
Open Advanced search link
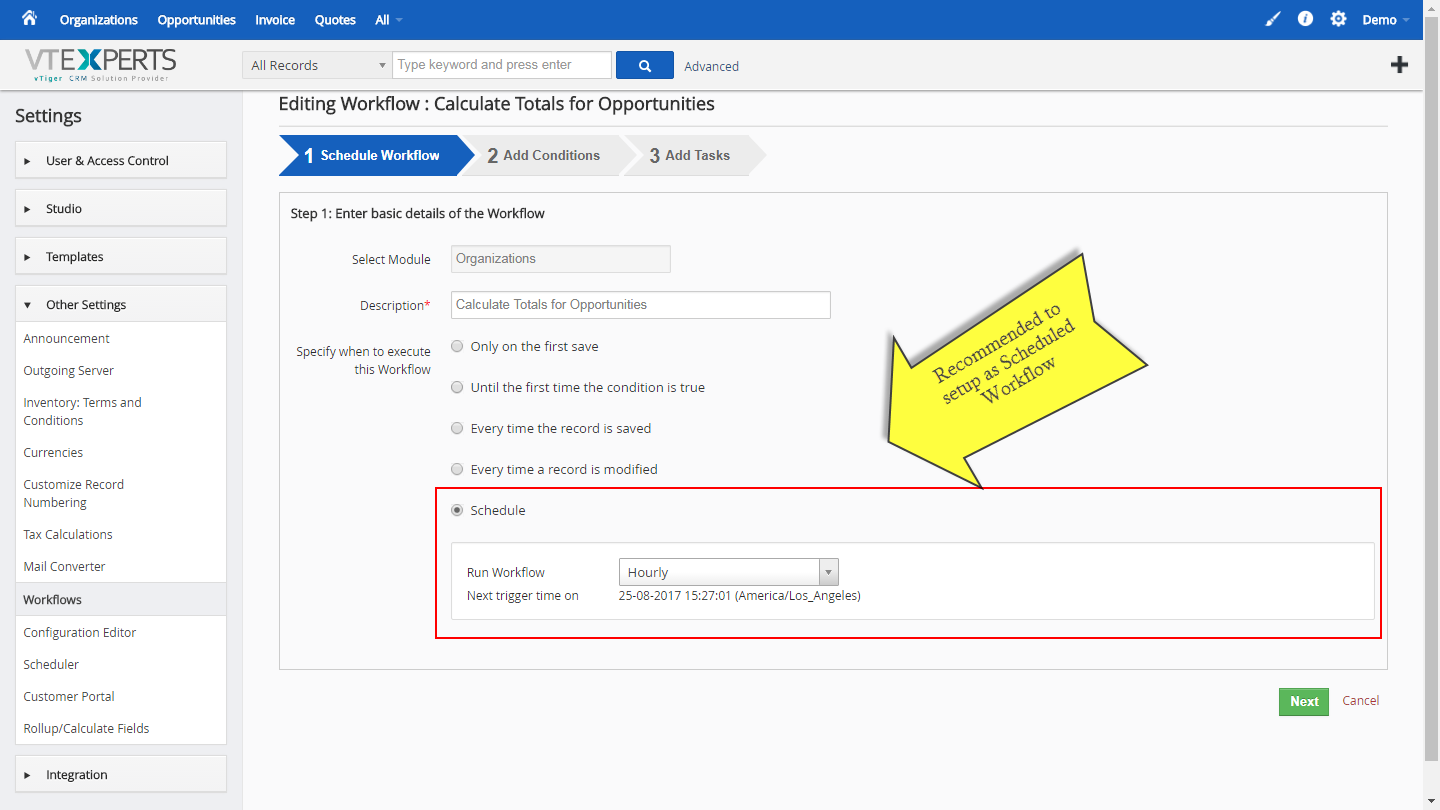[712, 66]
